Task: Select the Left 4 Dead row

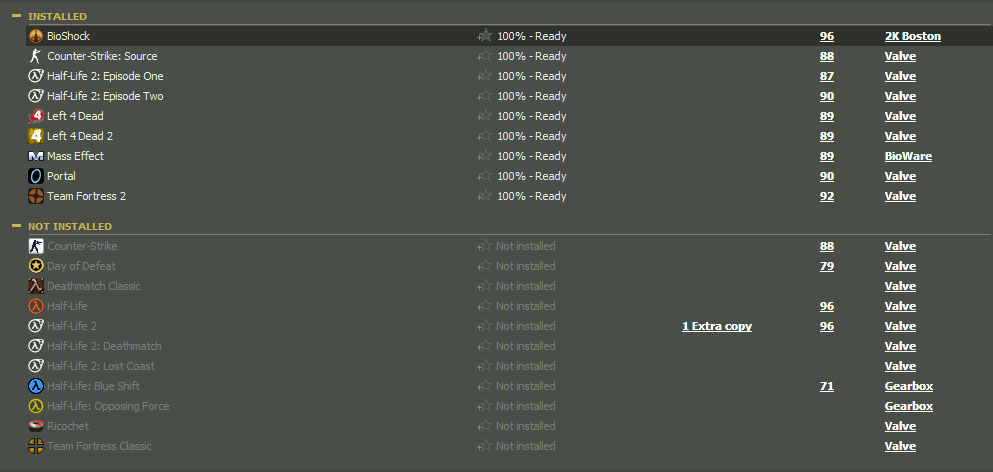Action: [76, 116]
